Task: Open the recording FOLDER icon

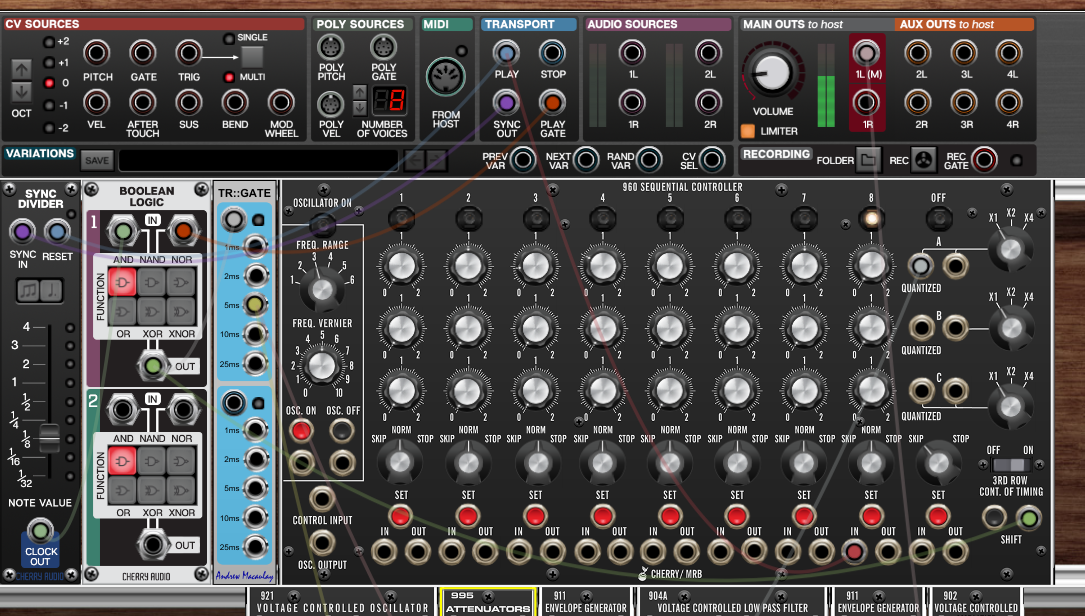Action: (x=868, y=160)
